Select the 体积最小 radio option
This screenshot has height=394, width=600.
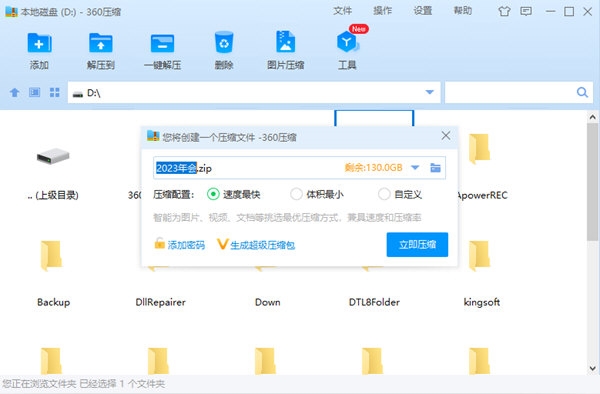point(296,194)
